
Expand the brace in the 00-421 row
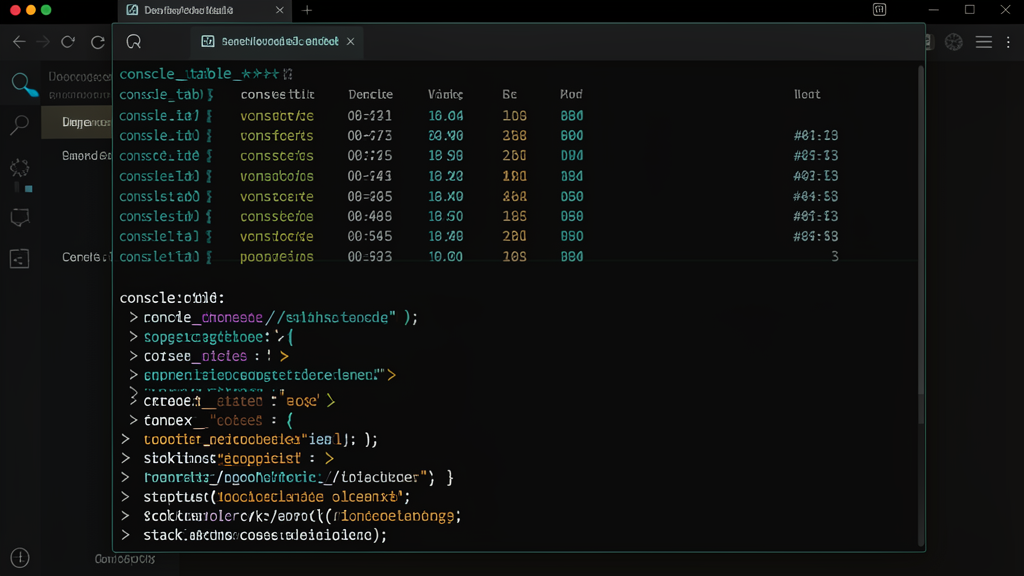(x=209, y=116)
